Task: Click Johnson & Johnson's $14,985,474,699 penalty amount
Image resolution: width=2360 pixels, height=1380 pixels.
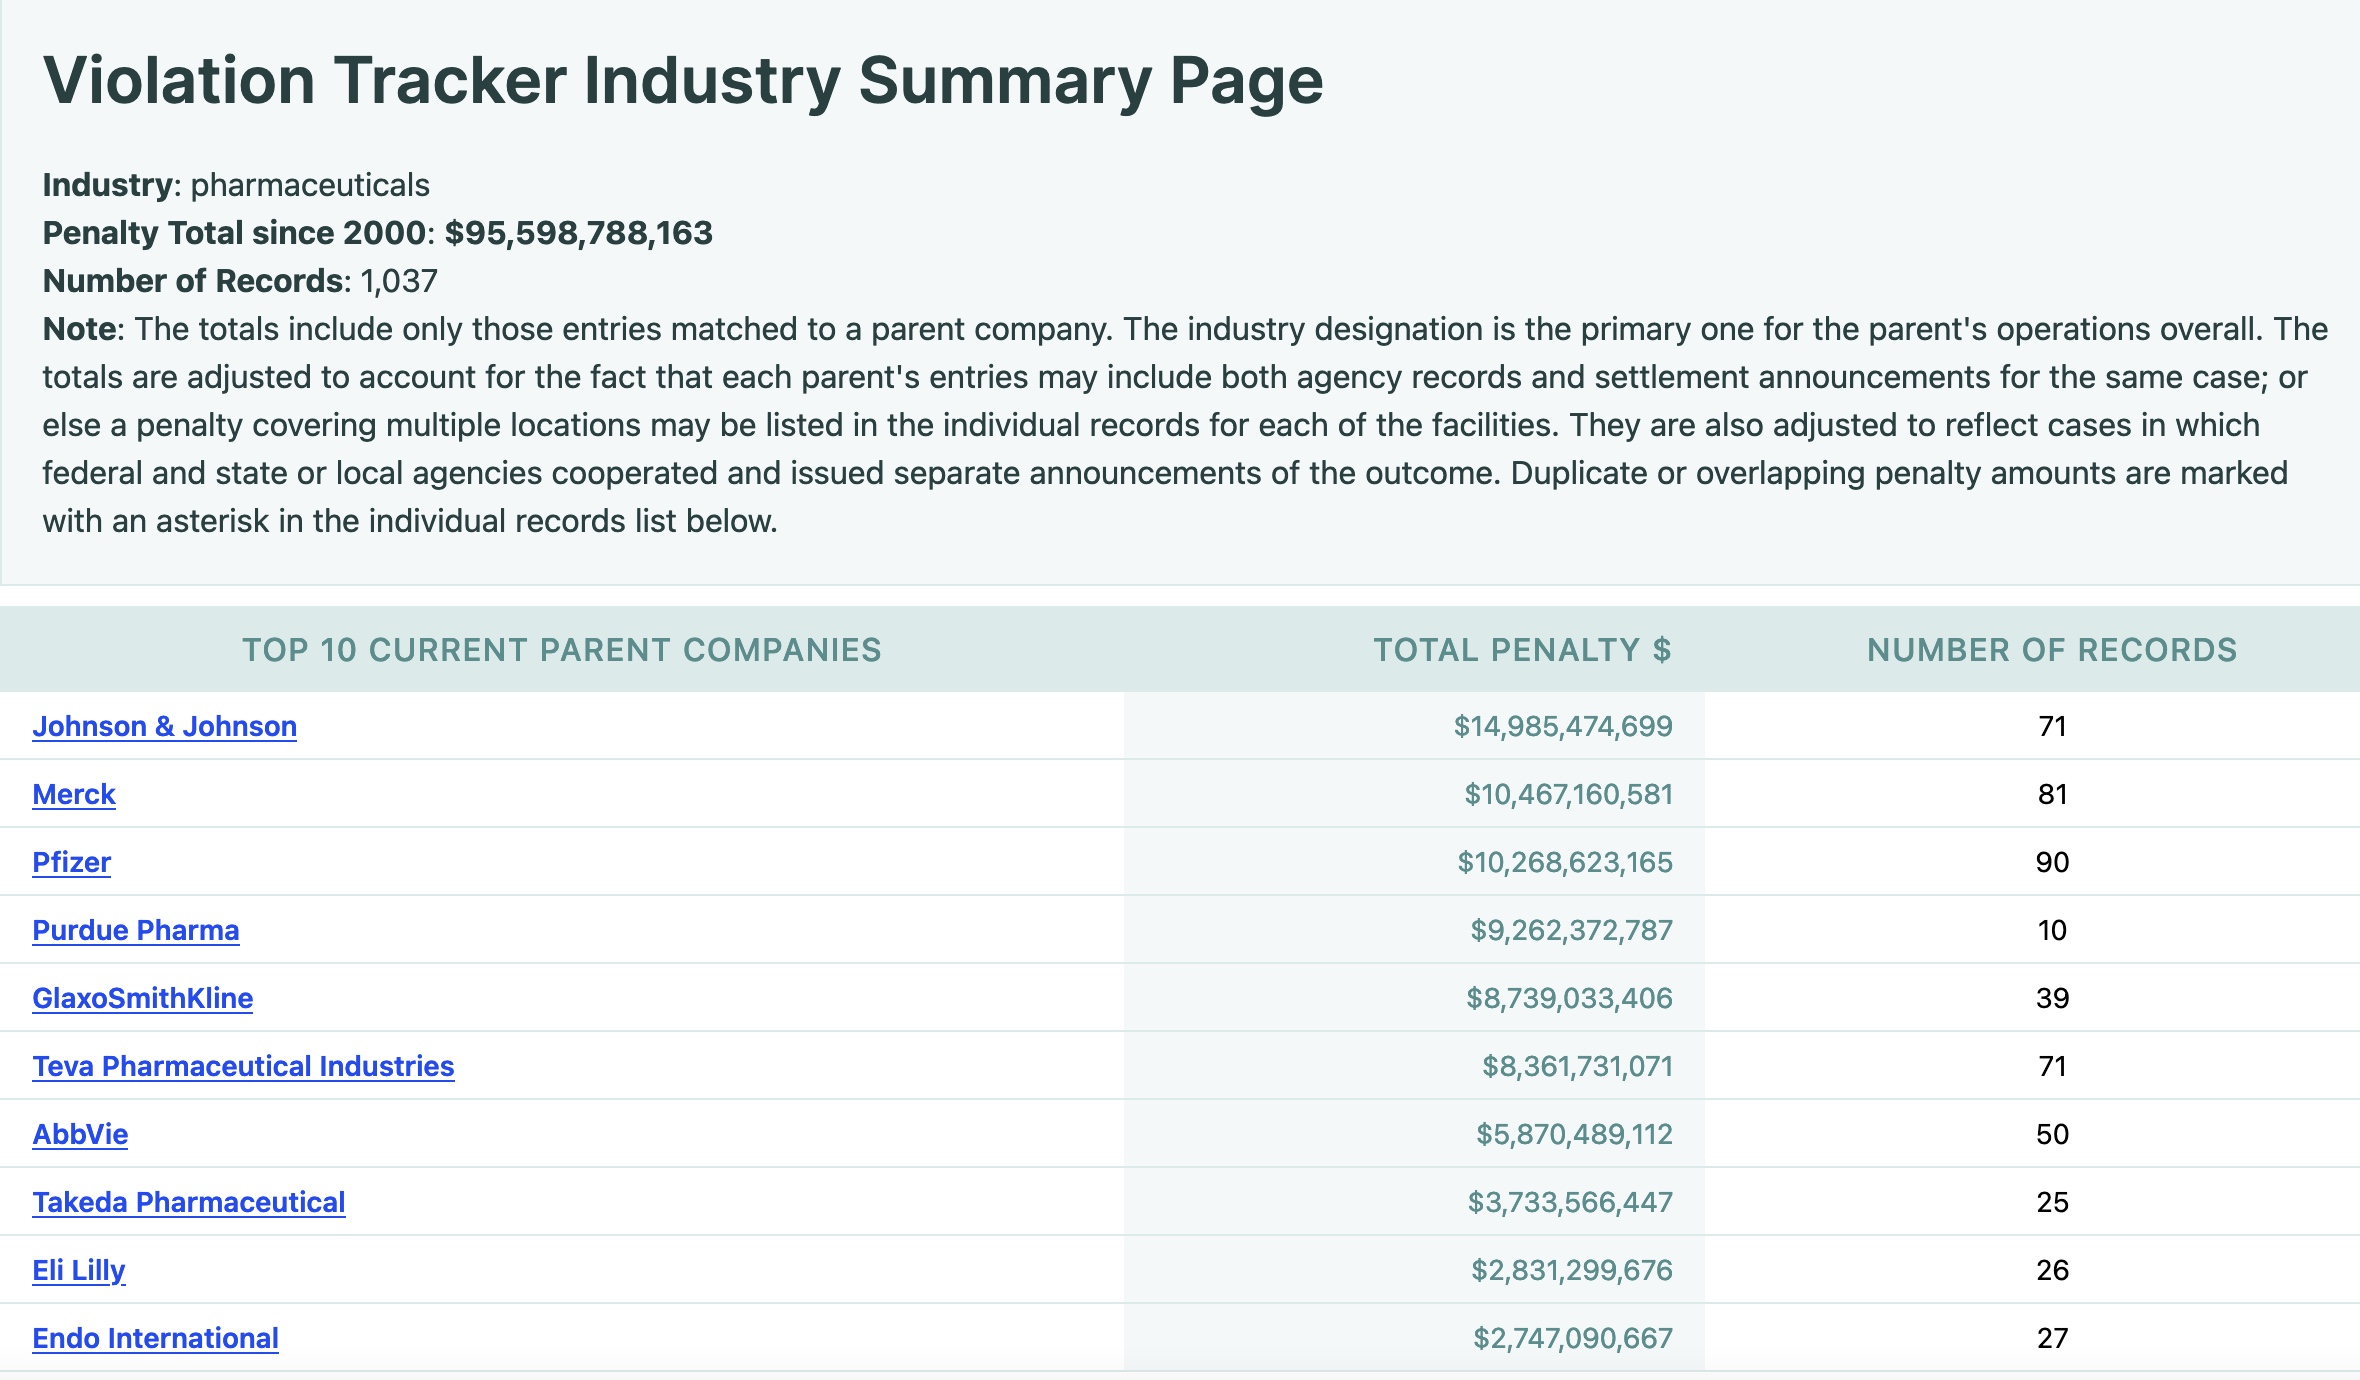Action: tap(1562, 726)
